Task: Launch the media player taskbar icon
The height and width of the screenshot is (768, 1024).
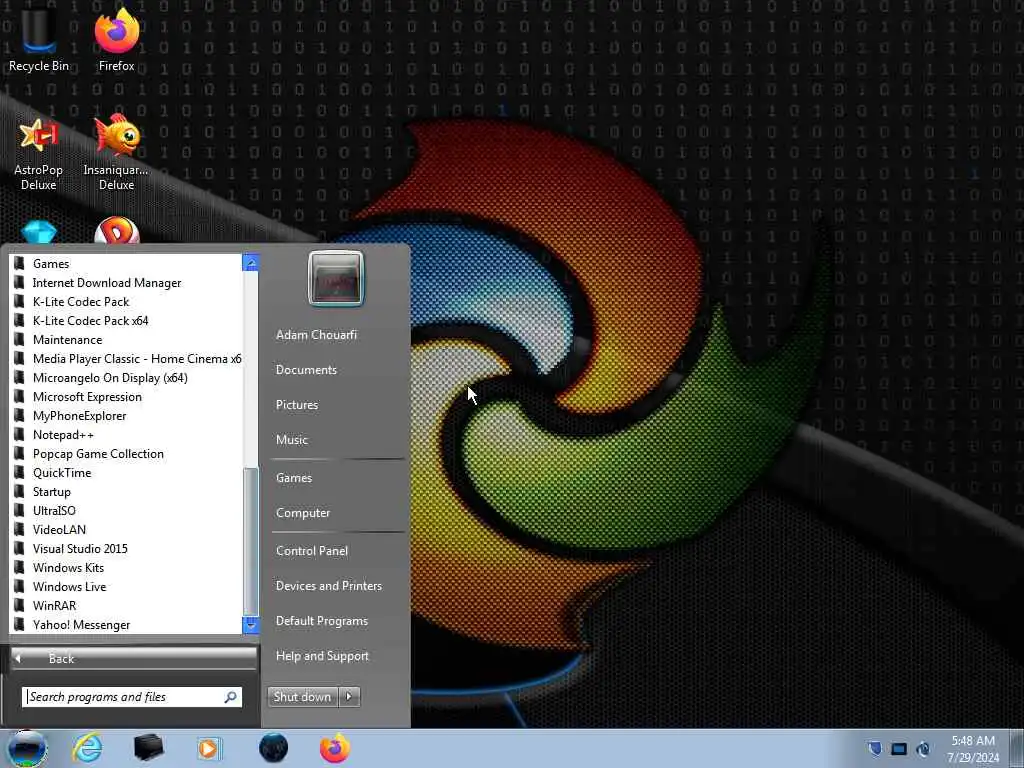Action: pos(209,748)
